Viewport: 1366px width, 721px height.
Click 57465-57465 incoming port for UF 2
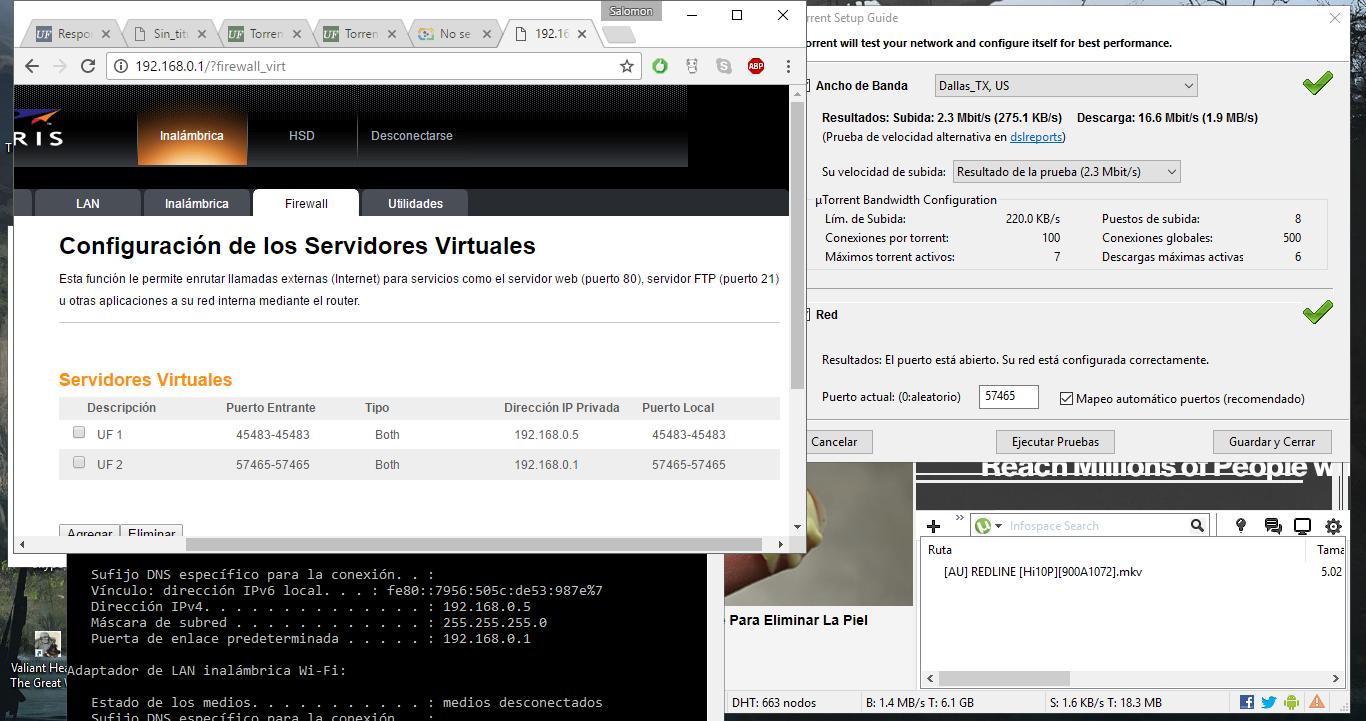coord(273,465)
